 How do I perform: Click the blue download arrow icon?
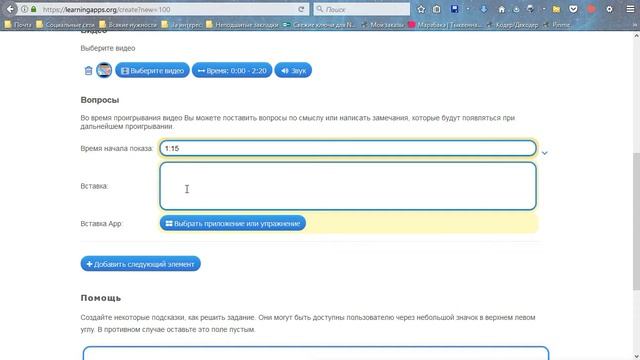[x=484, y=9]
